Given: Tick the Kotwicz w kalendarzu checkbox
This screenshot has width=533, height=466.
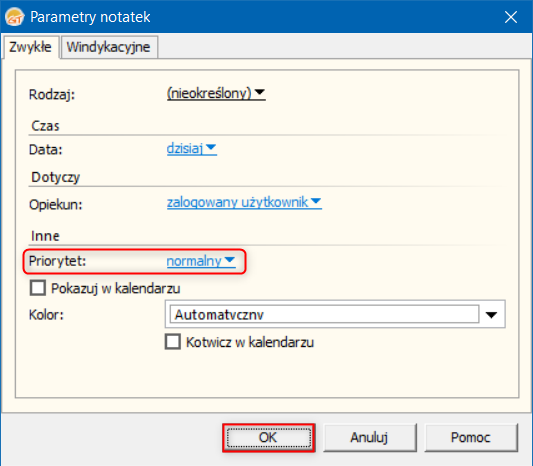Looking at the screenshot, I should pos(173,342).
